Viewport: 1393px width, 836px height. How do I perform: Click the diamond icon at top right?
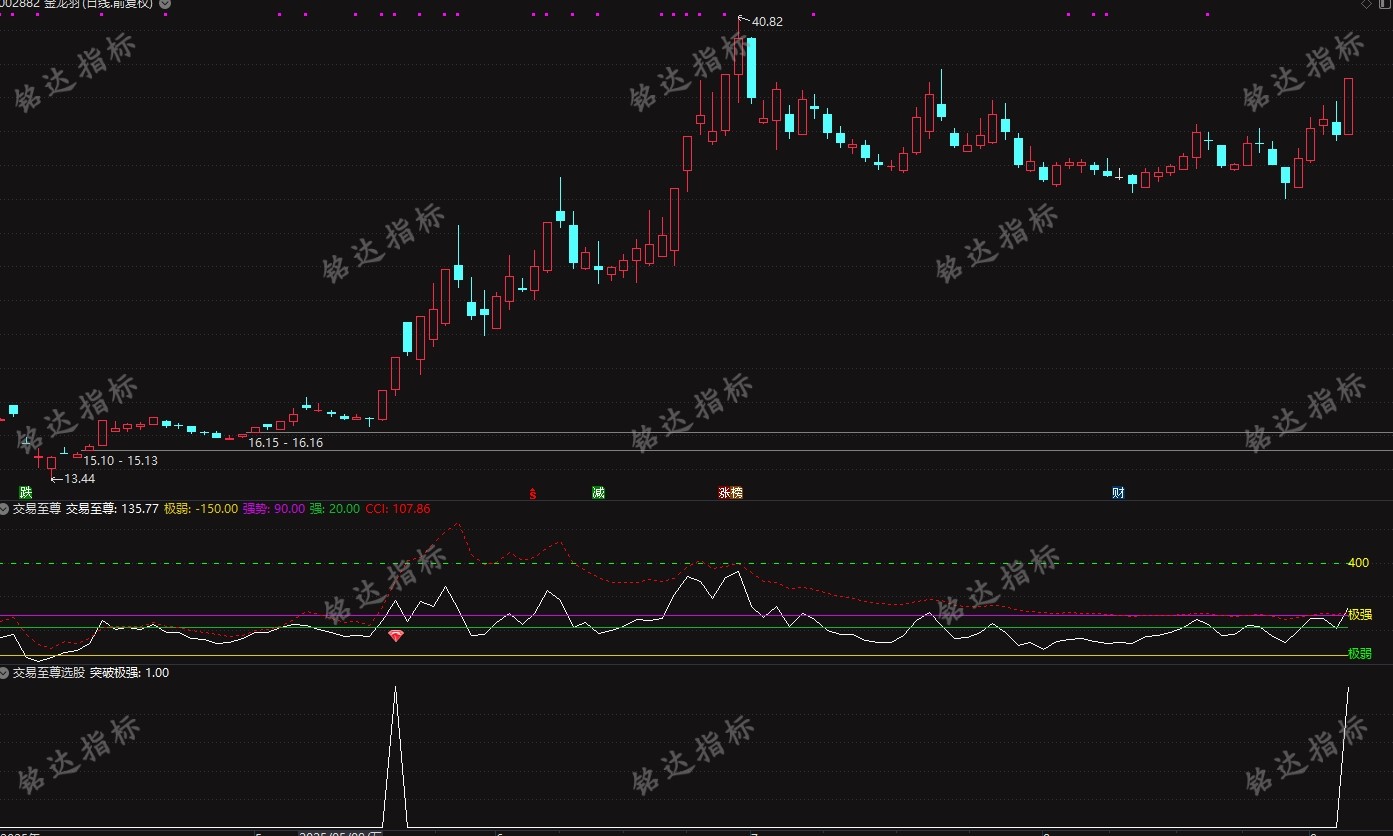[1367, 4]
